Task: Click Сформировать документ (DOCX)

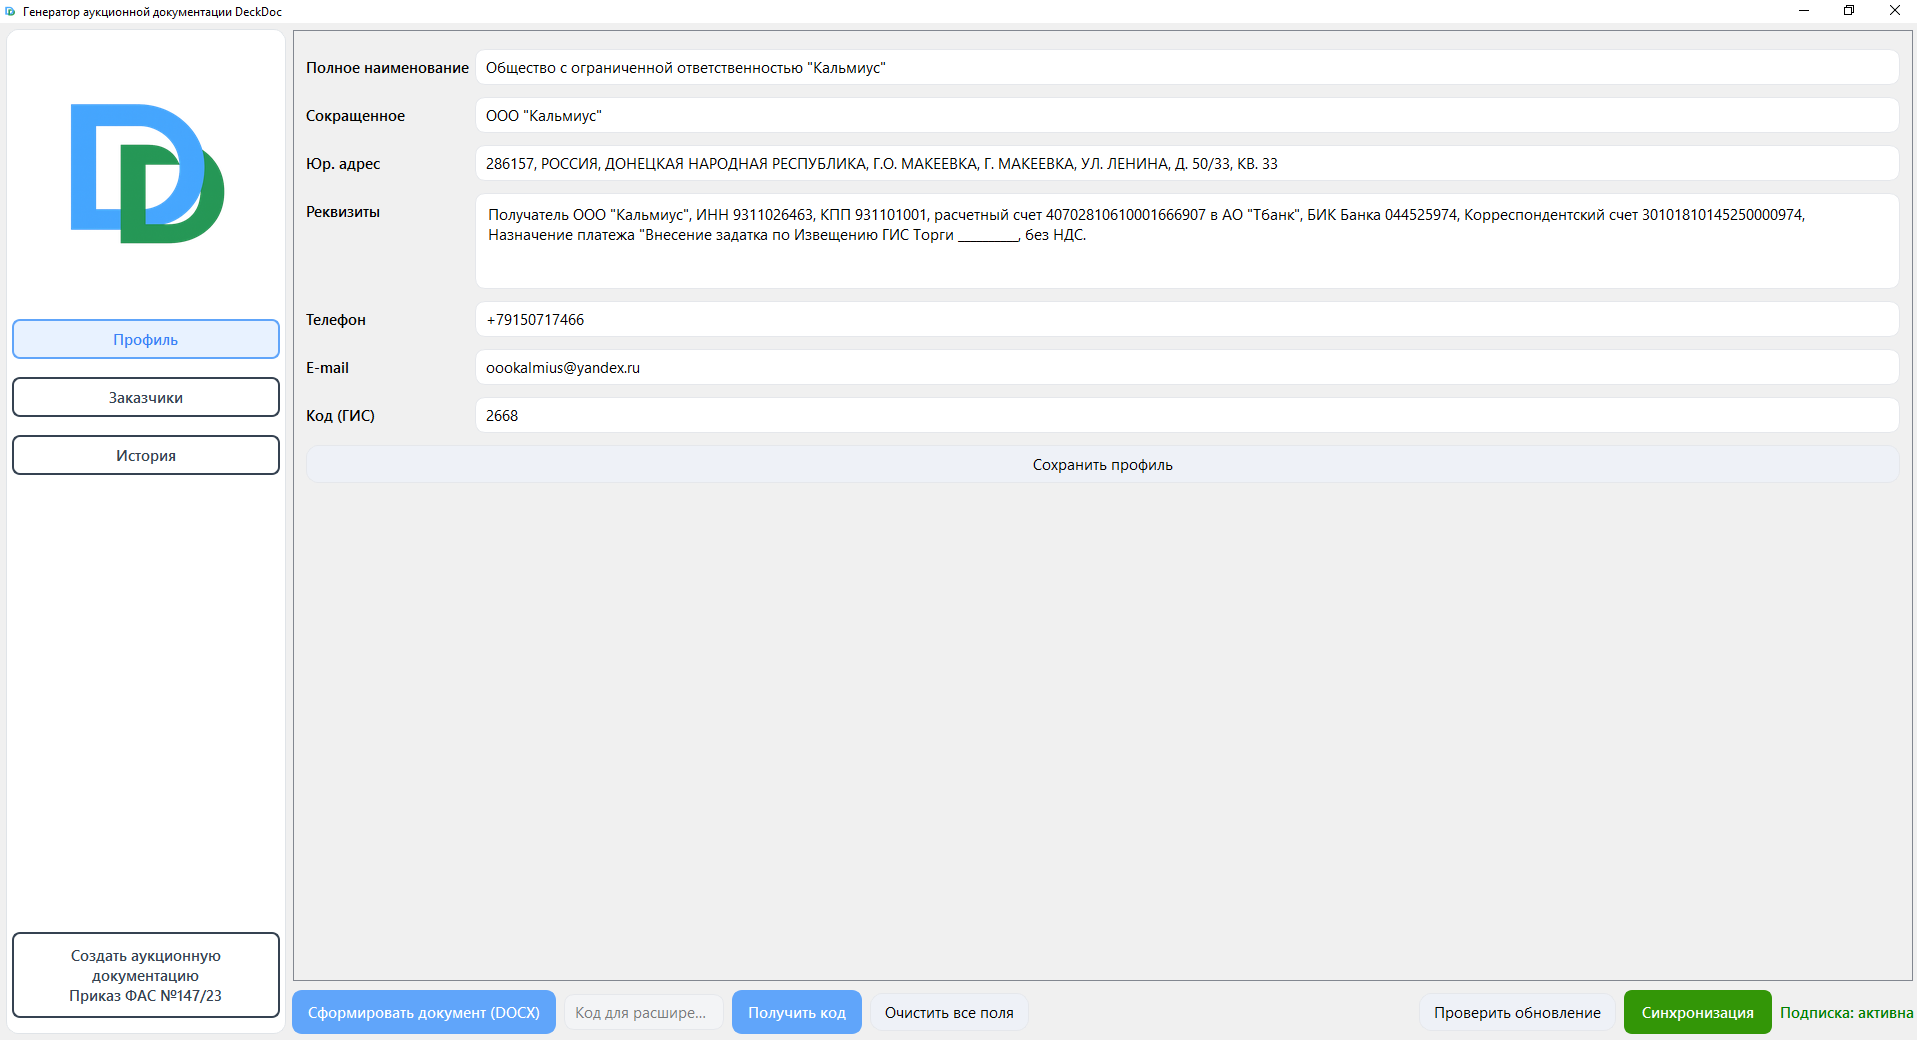Action: (x=423, y=1012)
